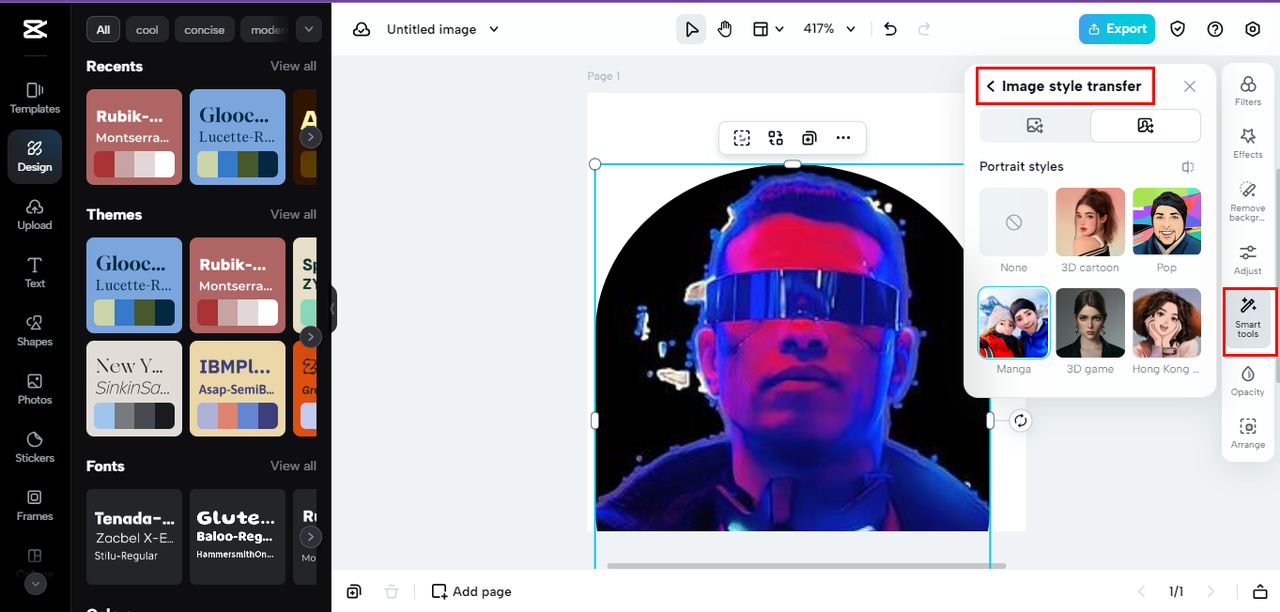Open the Text sidebar panel
This screenshot has width=1280, height=612.
coord(35,272)
